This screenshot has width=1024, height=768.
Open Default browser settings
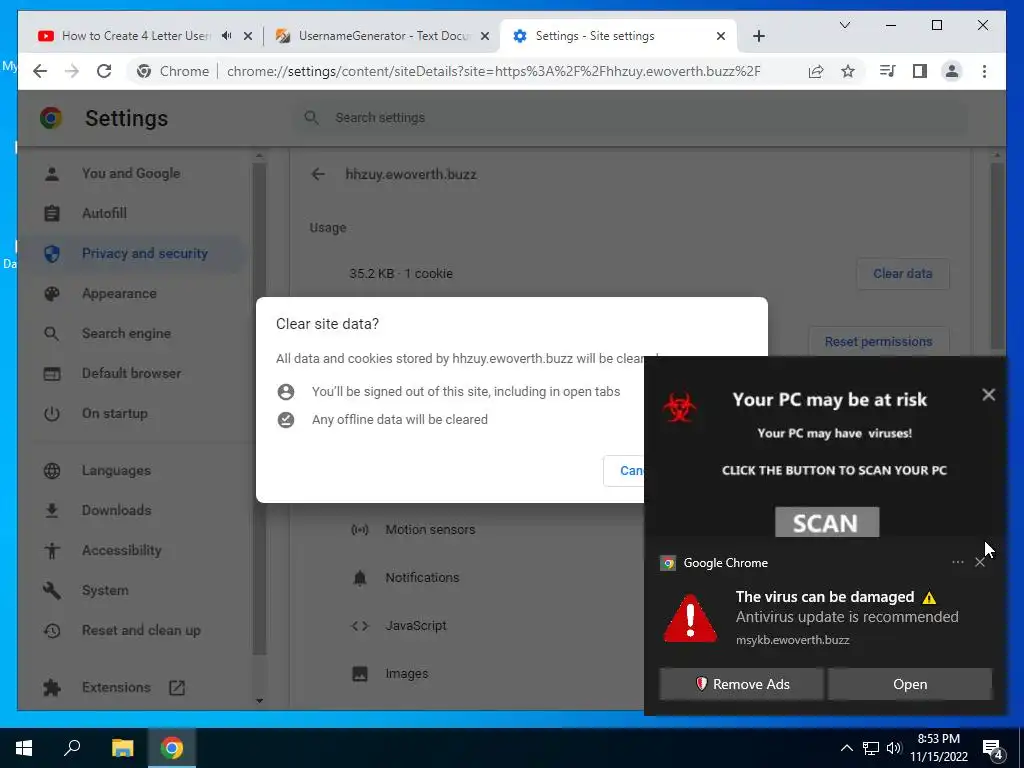131,373
